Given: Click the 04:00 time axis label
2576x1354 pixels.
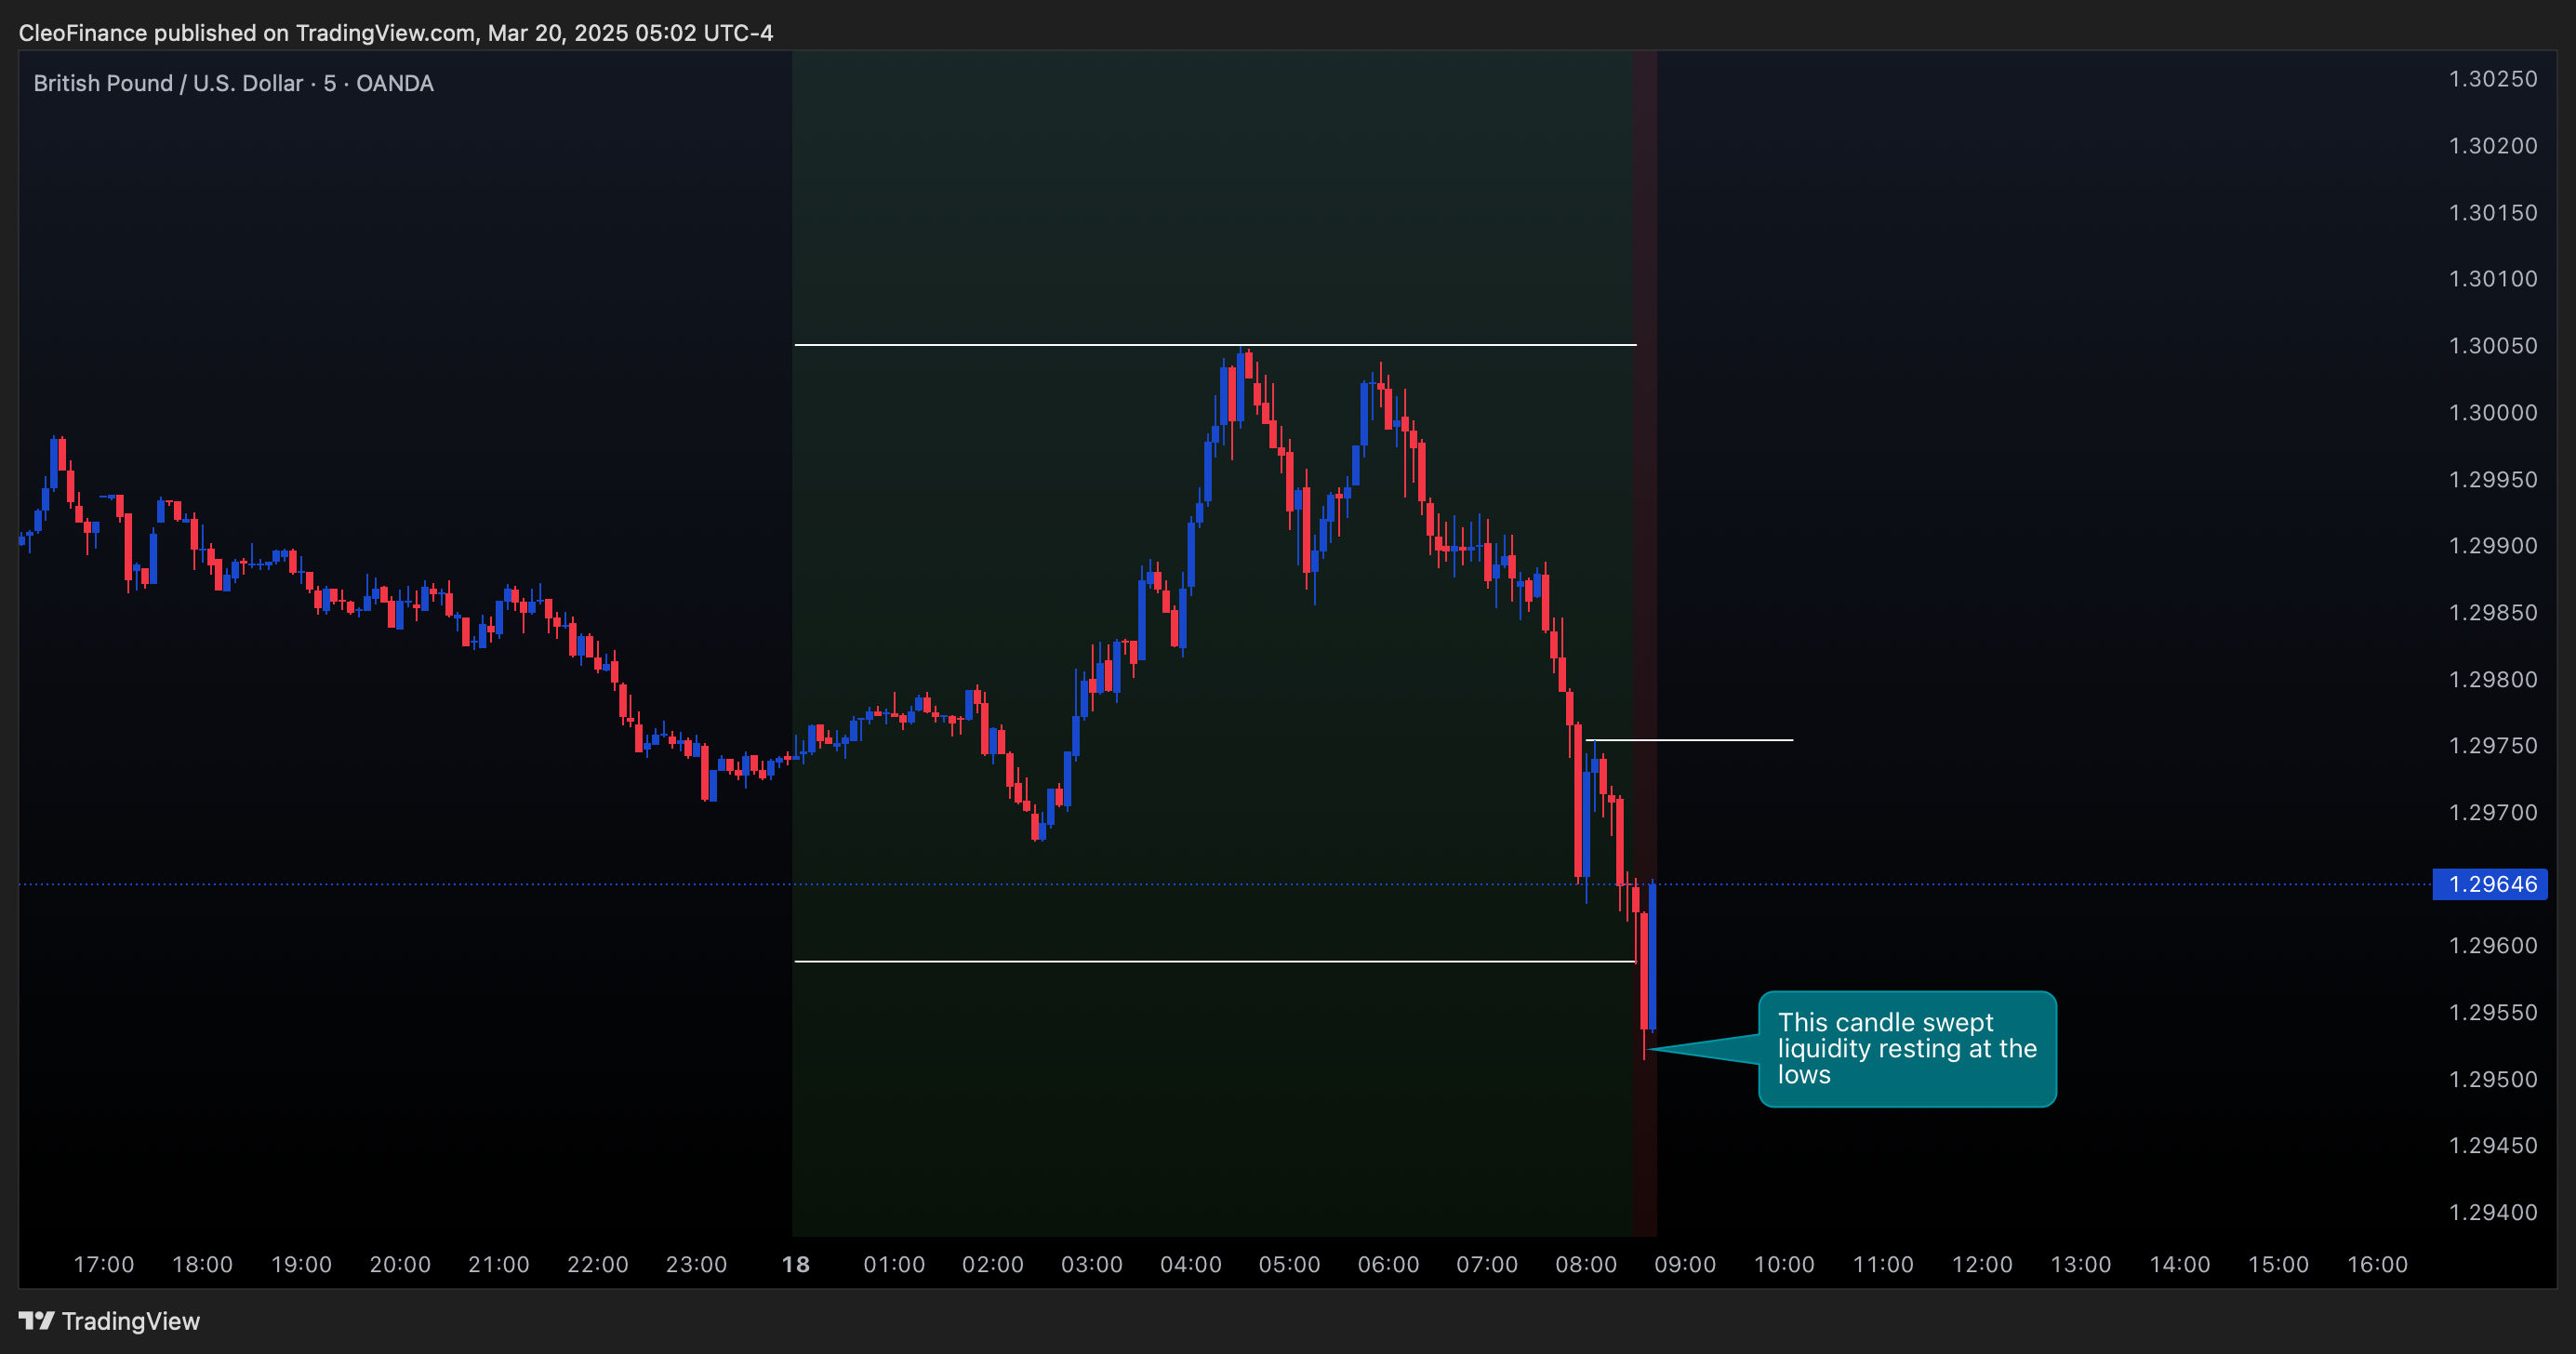Looking at the screenshot, I should tap(1191, 1265).
